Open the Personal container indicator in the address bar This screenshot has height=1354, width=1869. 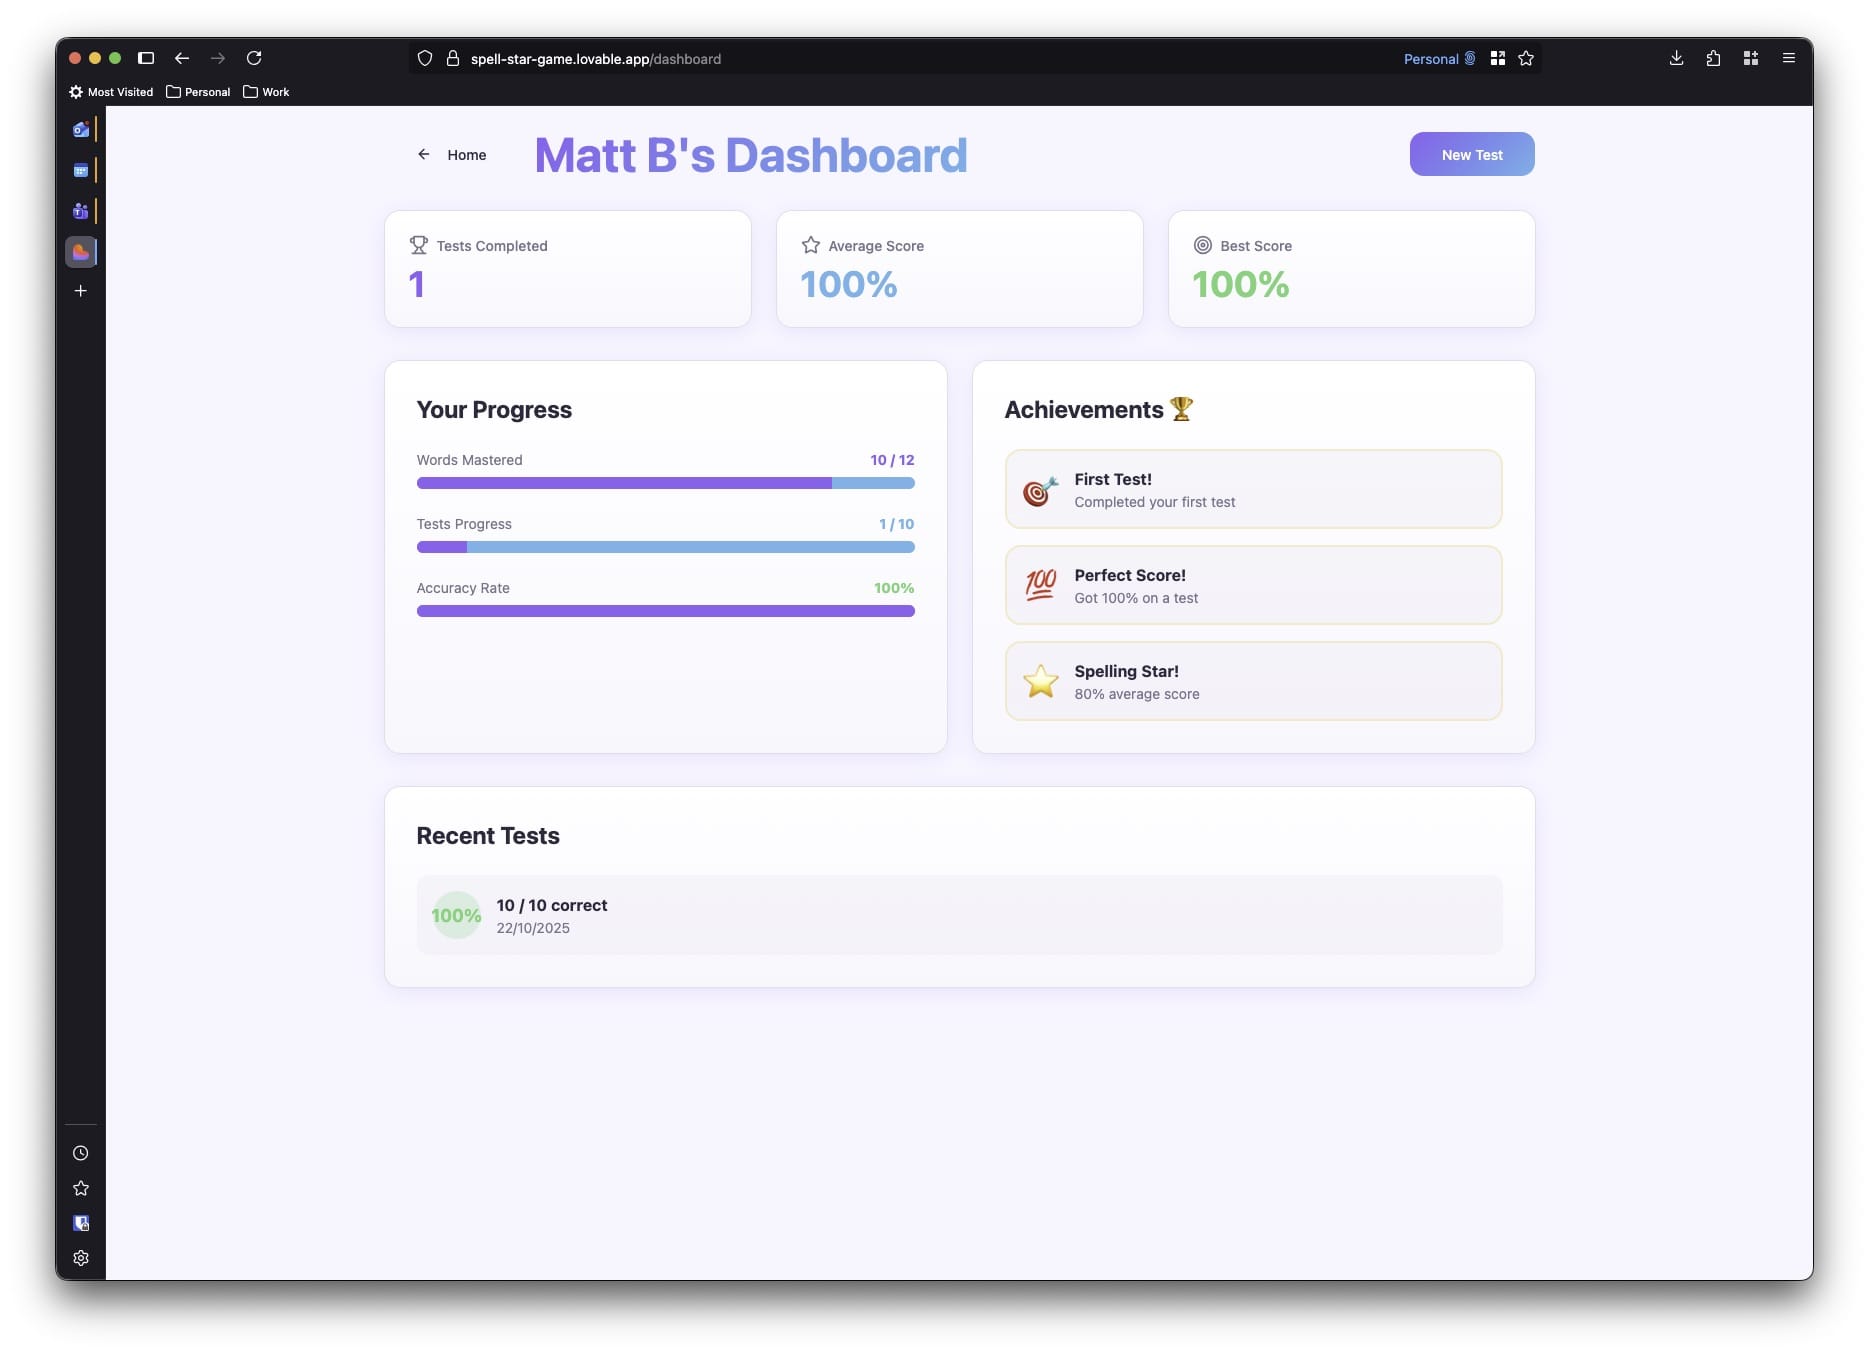(1438, 59)
